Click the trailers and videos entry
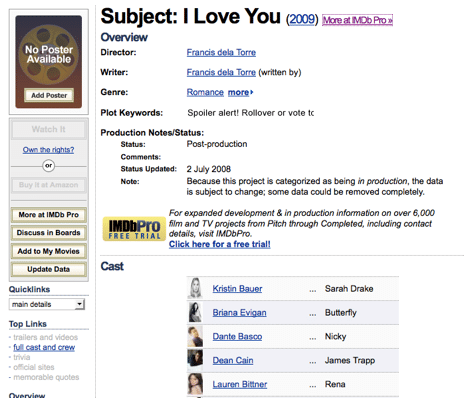This screenshot has width=464, height=398. [x=45, y=337]
